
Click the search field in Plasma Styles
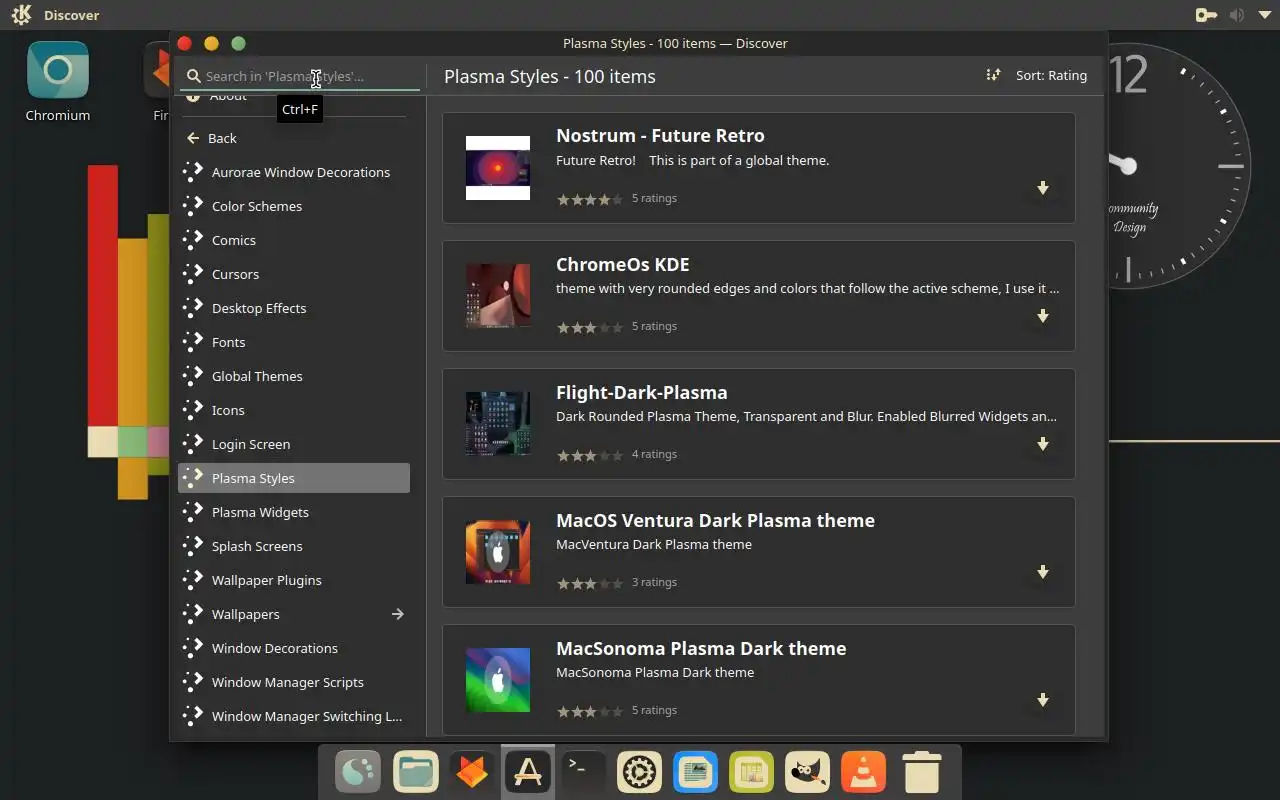coord(300,76)
